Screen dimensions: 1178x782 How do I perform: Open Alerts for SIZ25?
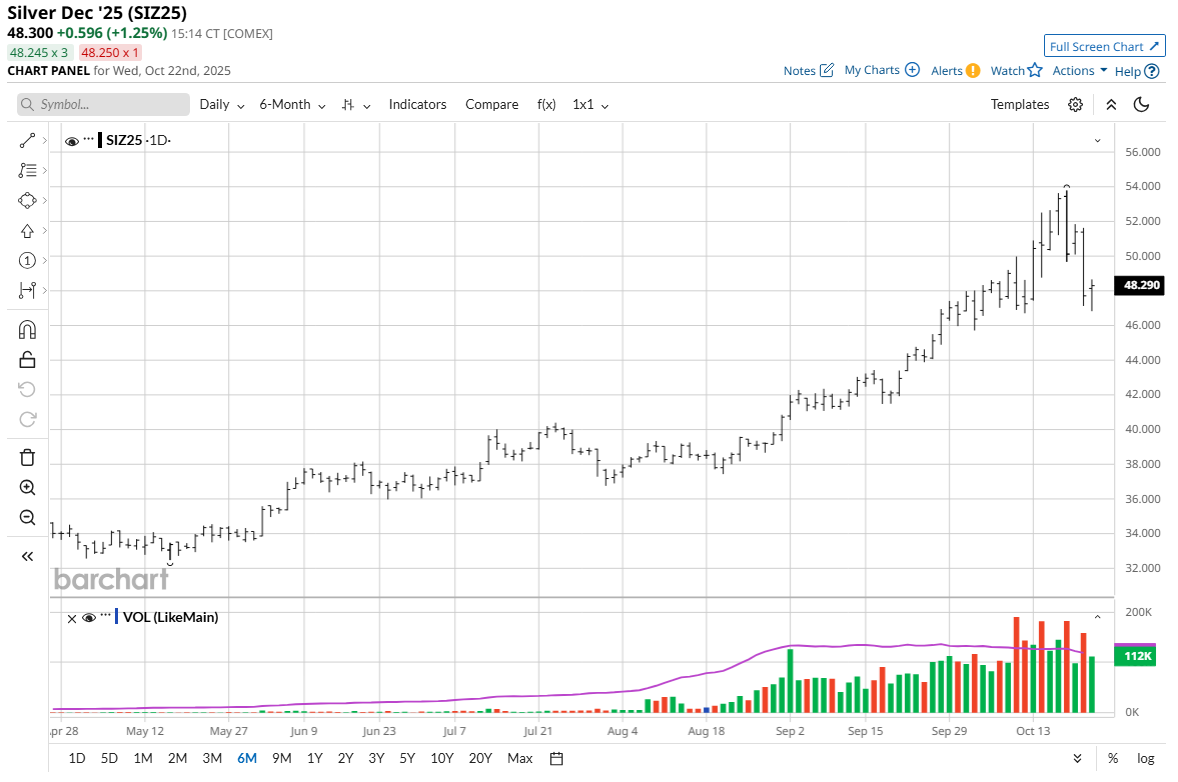(956, 71)
